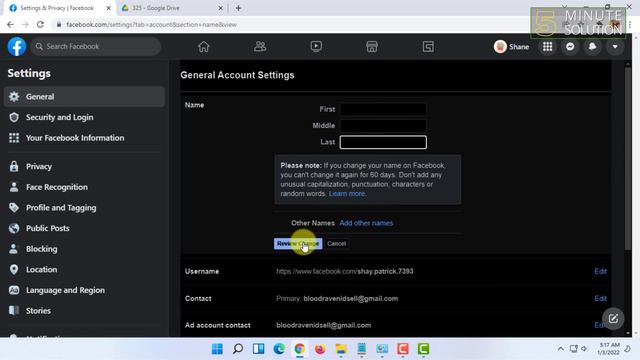640x360 pixels.
Task: Open Face Recognition settings
Action: coord(84,187)
